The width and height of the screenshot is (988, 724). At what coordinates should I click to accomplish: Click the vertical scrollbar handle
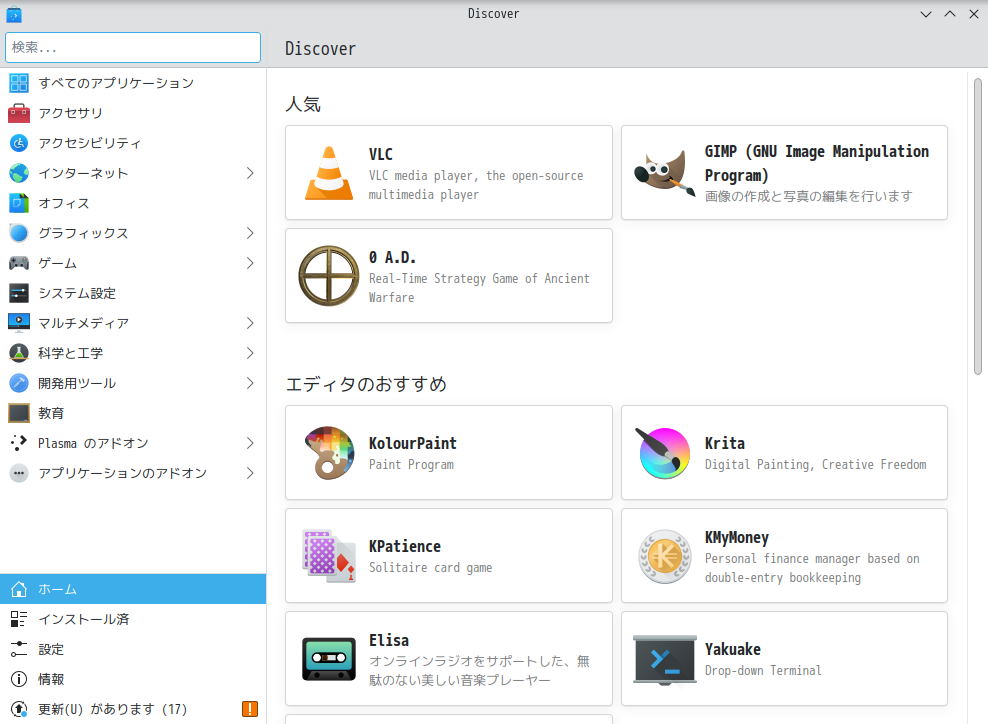pos(977,226)
